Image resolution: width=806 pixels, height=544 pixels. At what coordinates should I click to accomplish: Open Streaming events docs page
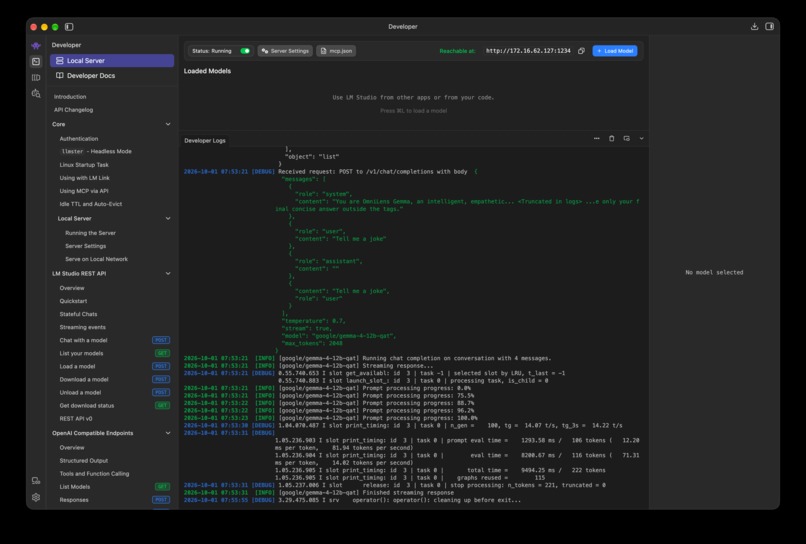82,328
